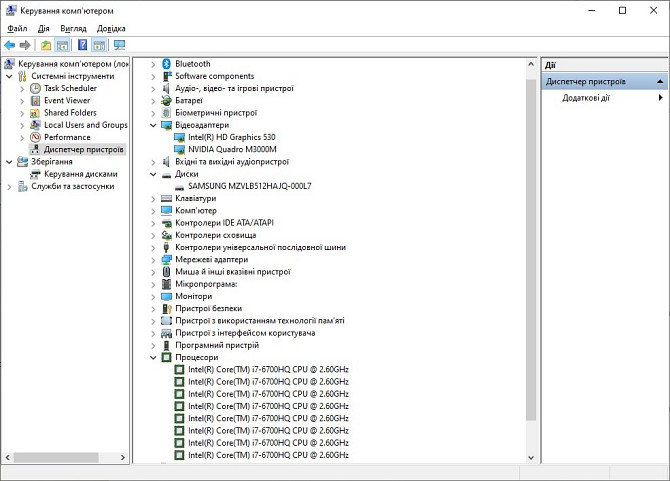This screenshot has height=481, width=670.
Task: Click the Пристрої безпеки security icon
Action: point(167,309)
